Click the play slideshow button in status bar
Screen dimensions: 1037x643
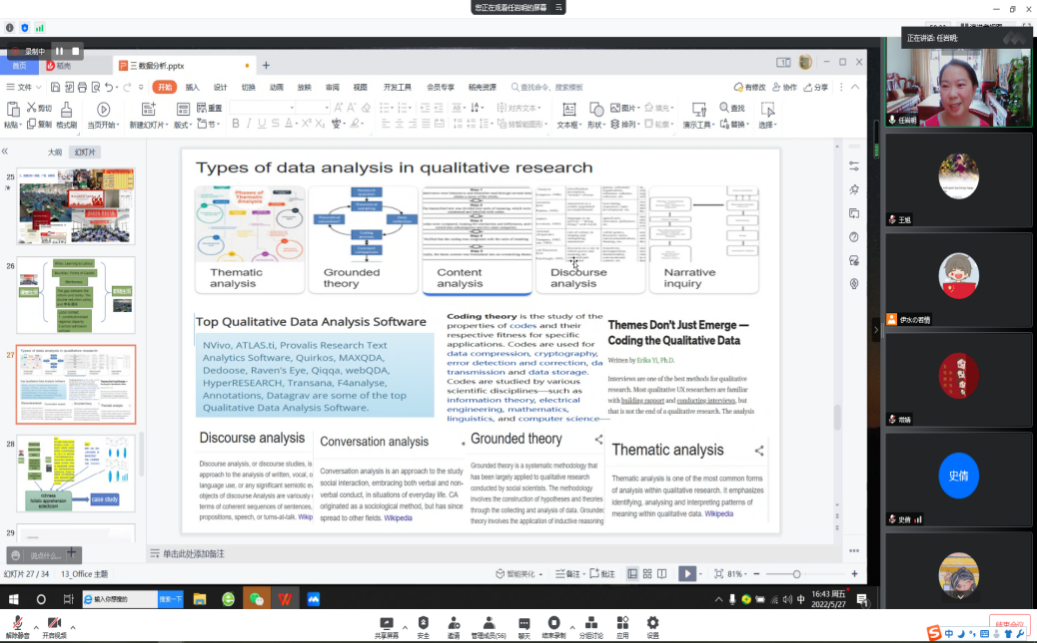click(x=687, y=574)
